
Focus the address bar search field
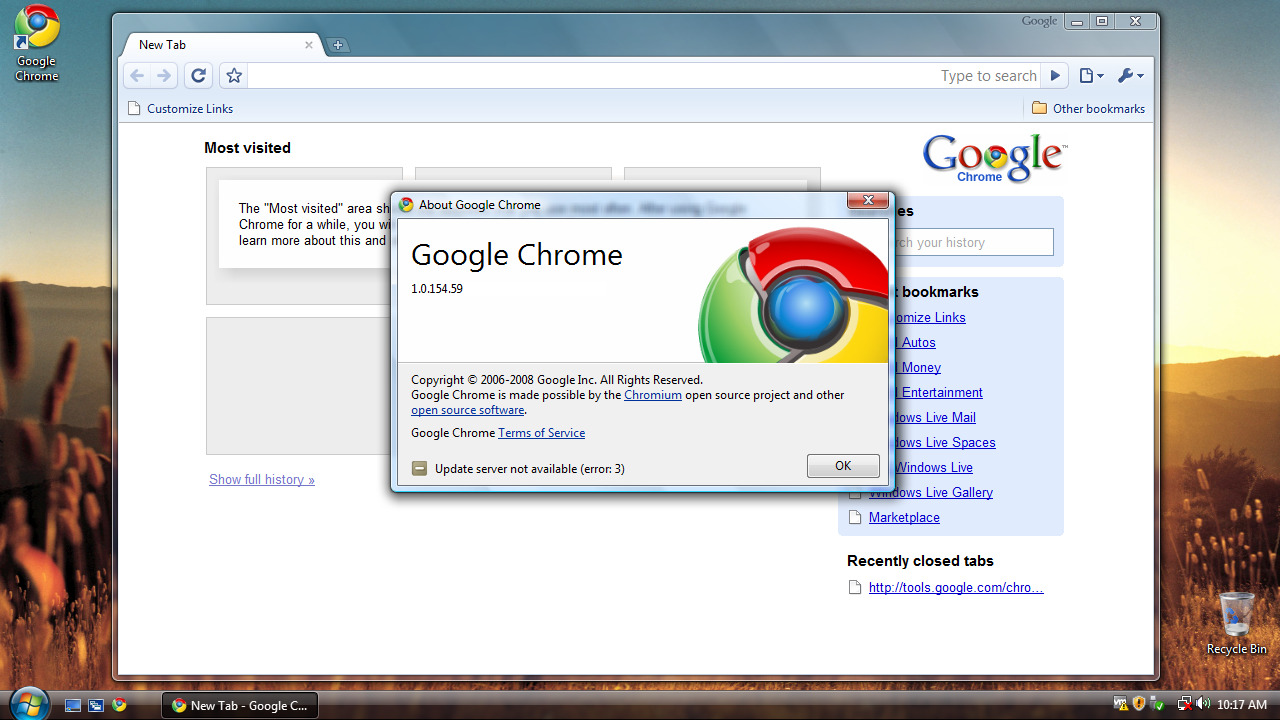pyautogui.click(x=643, y=76)
